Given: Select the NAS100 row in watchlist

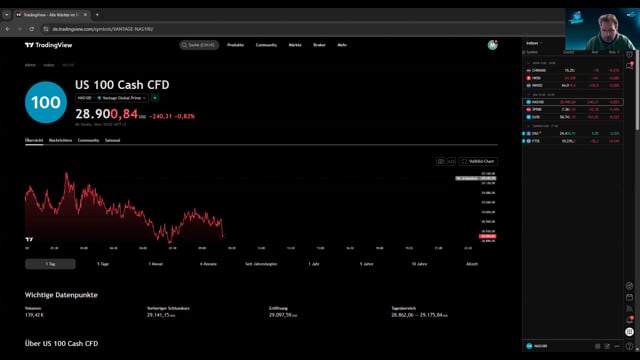Looking at the screenshot, I should [573, 102].
